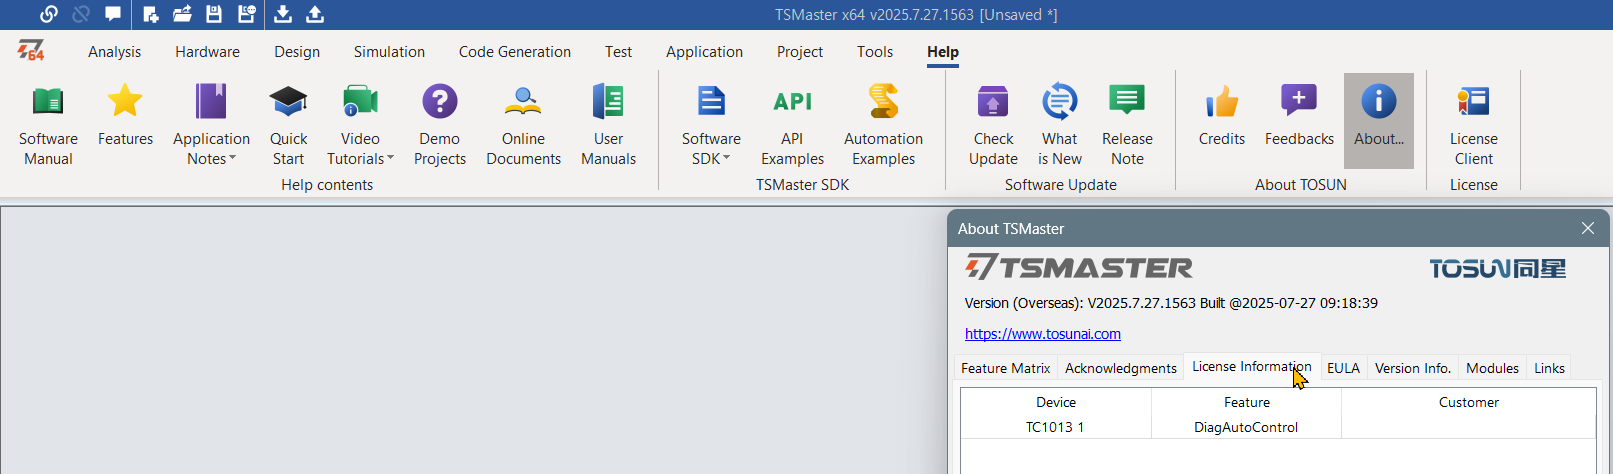Click the disconnect broken-link icon
This screenshot has height=474, width=1613.
(x=81, y=14)
